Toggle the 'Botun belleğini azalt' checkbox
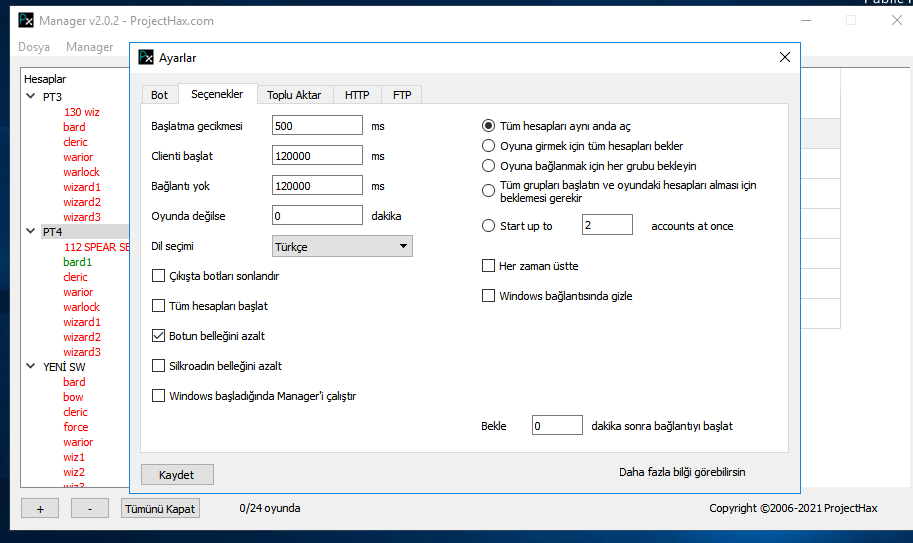Image resolution: width=913 pixels, height=543 pixels. 158,336
